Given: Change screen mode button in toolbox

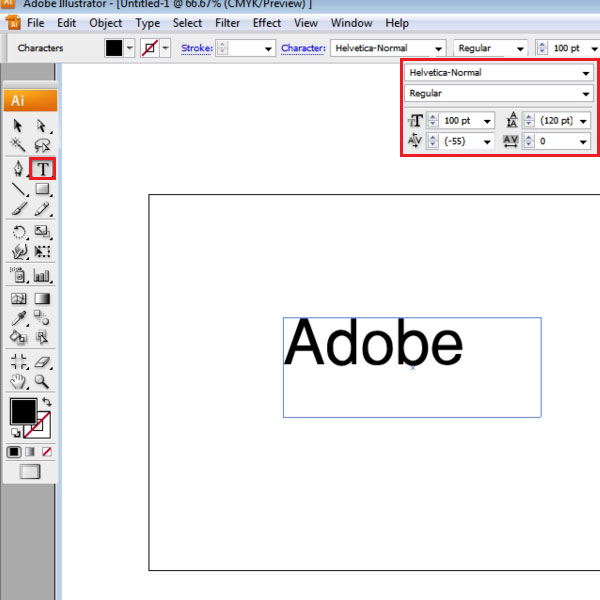Looking at the screenshot, I should click(30, 472).
